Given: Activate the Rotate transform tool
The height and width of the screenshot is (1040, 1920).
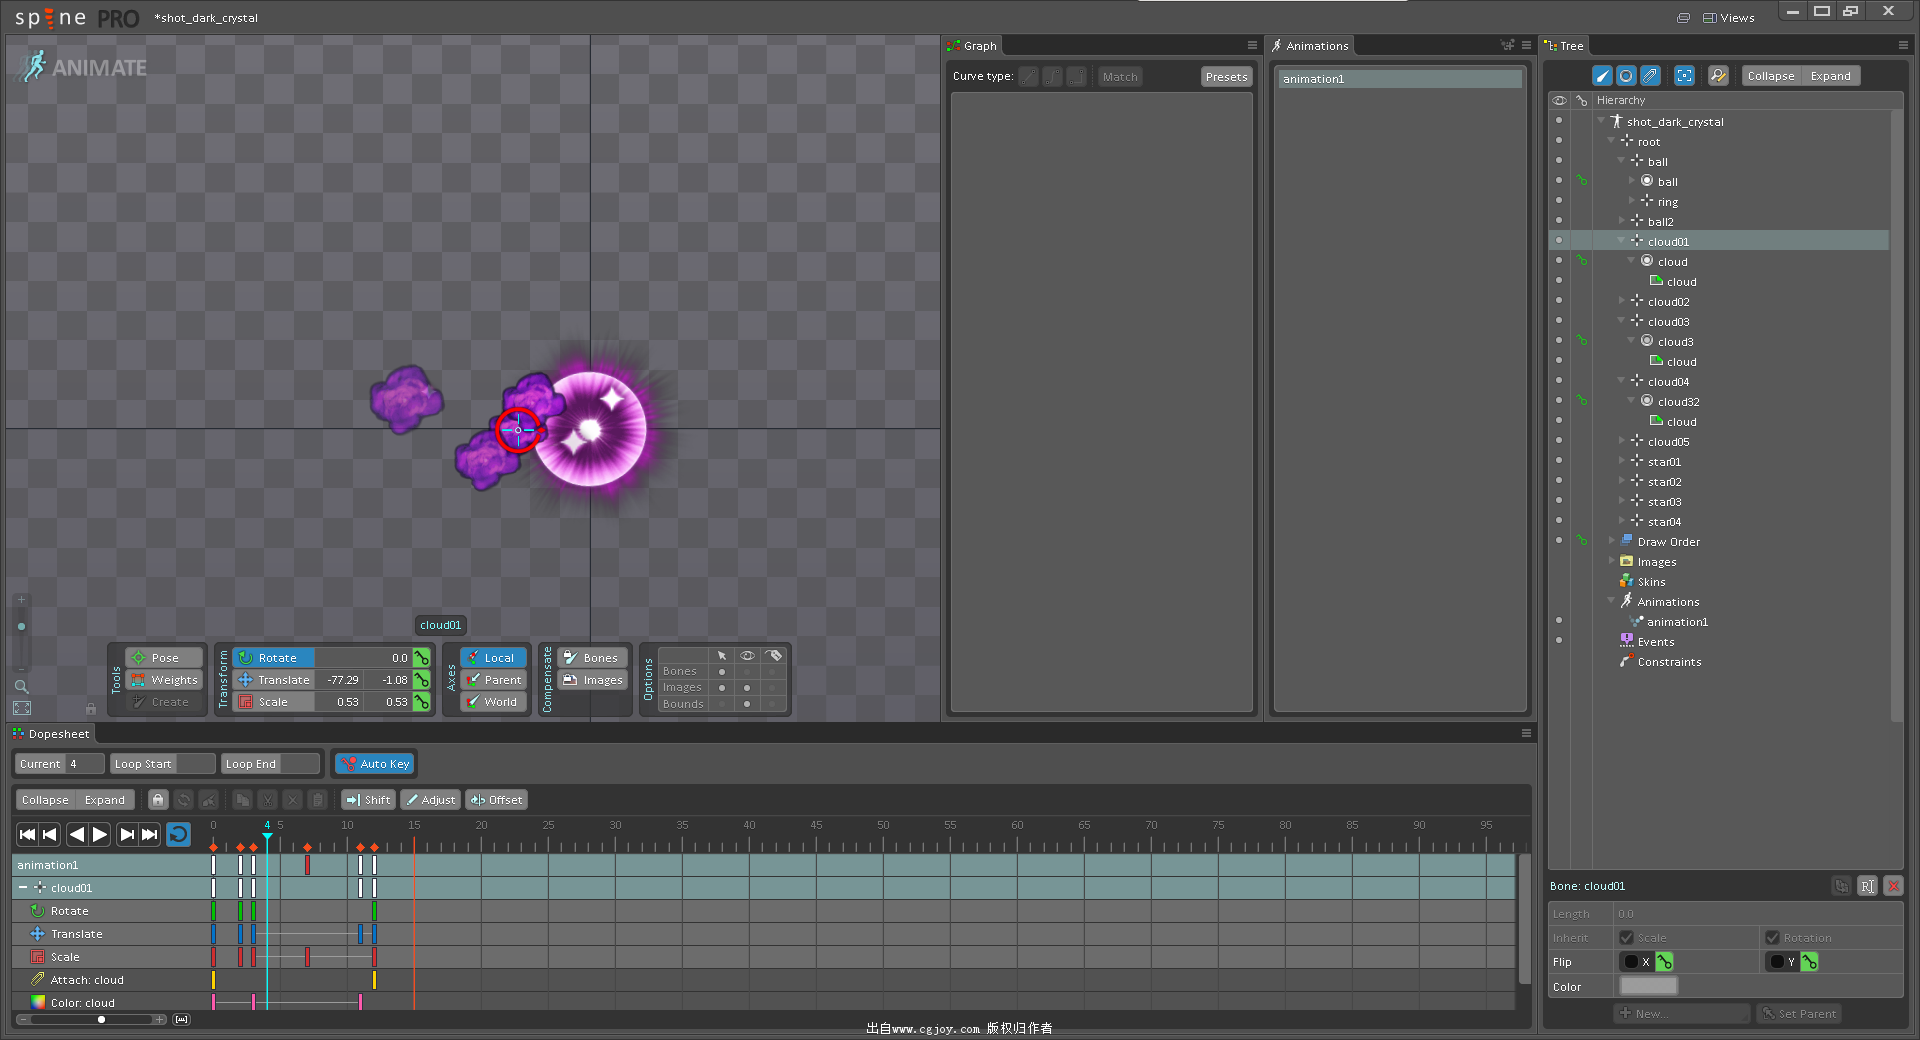Looking at the screenshot, I should [274, 658].
